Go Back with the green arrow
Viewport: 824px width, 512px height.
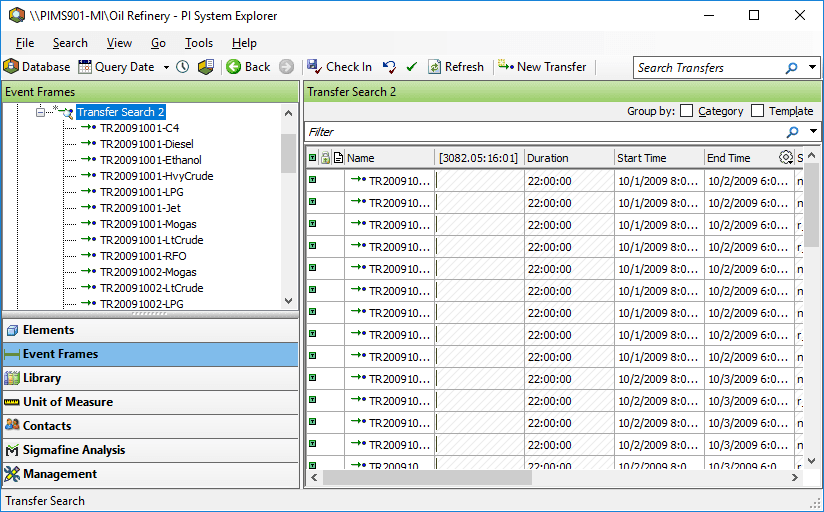[x=248, y=67]
